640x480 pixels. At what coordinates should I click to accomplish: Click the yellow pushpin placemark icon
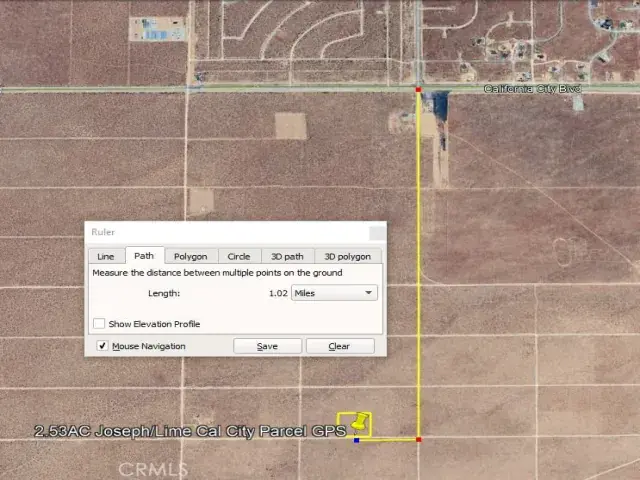click(x=361, y=421)
